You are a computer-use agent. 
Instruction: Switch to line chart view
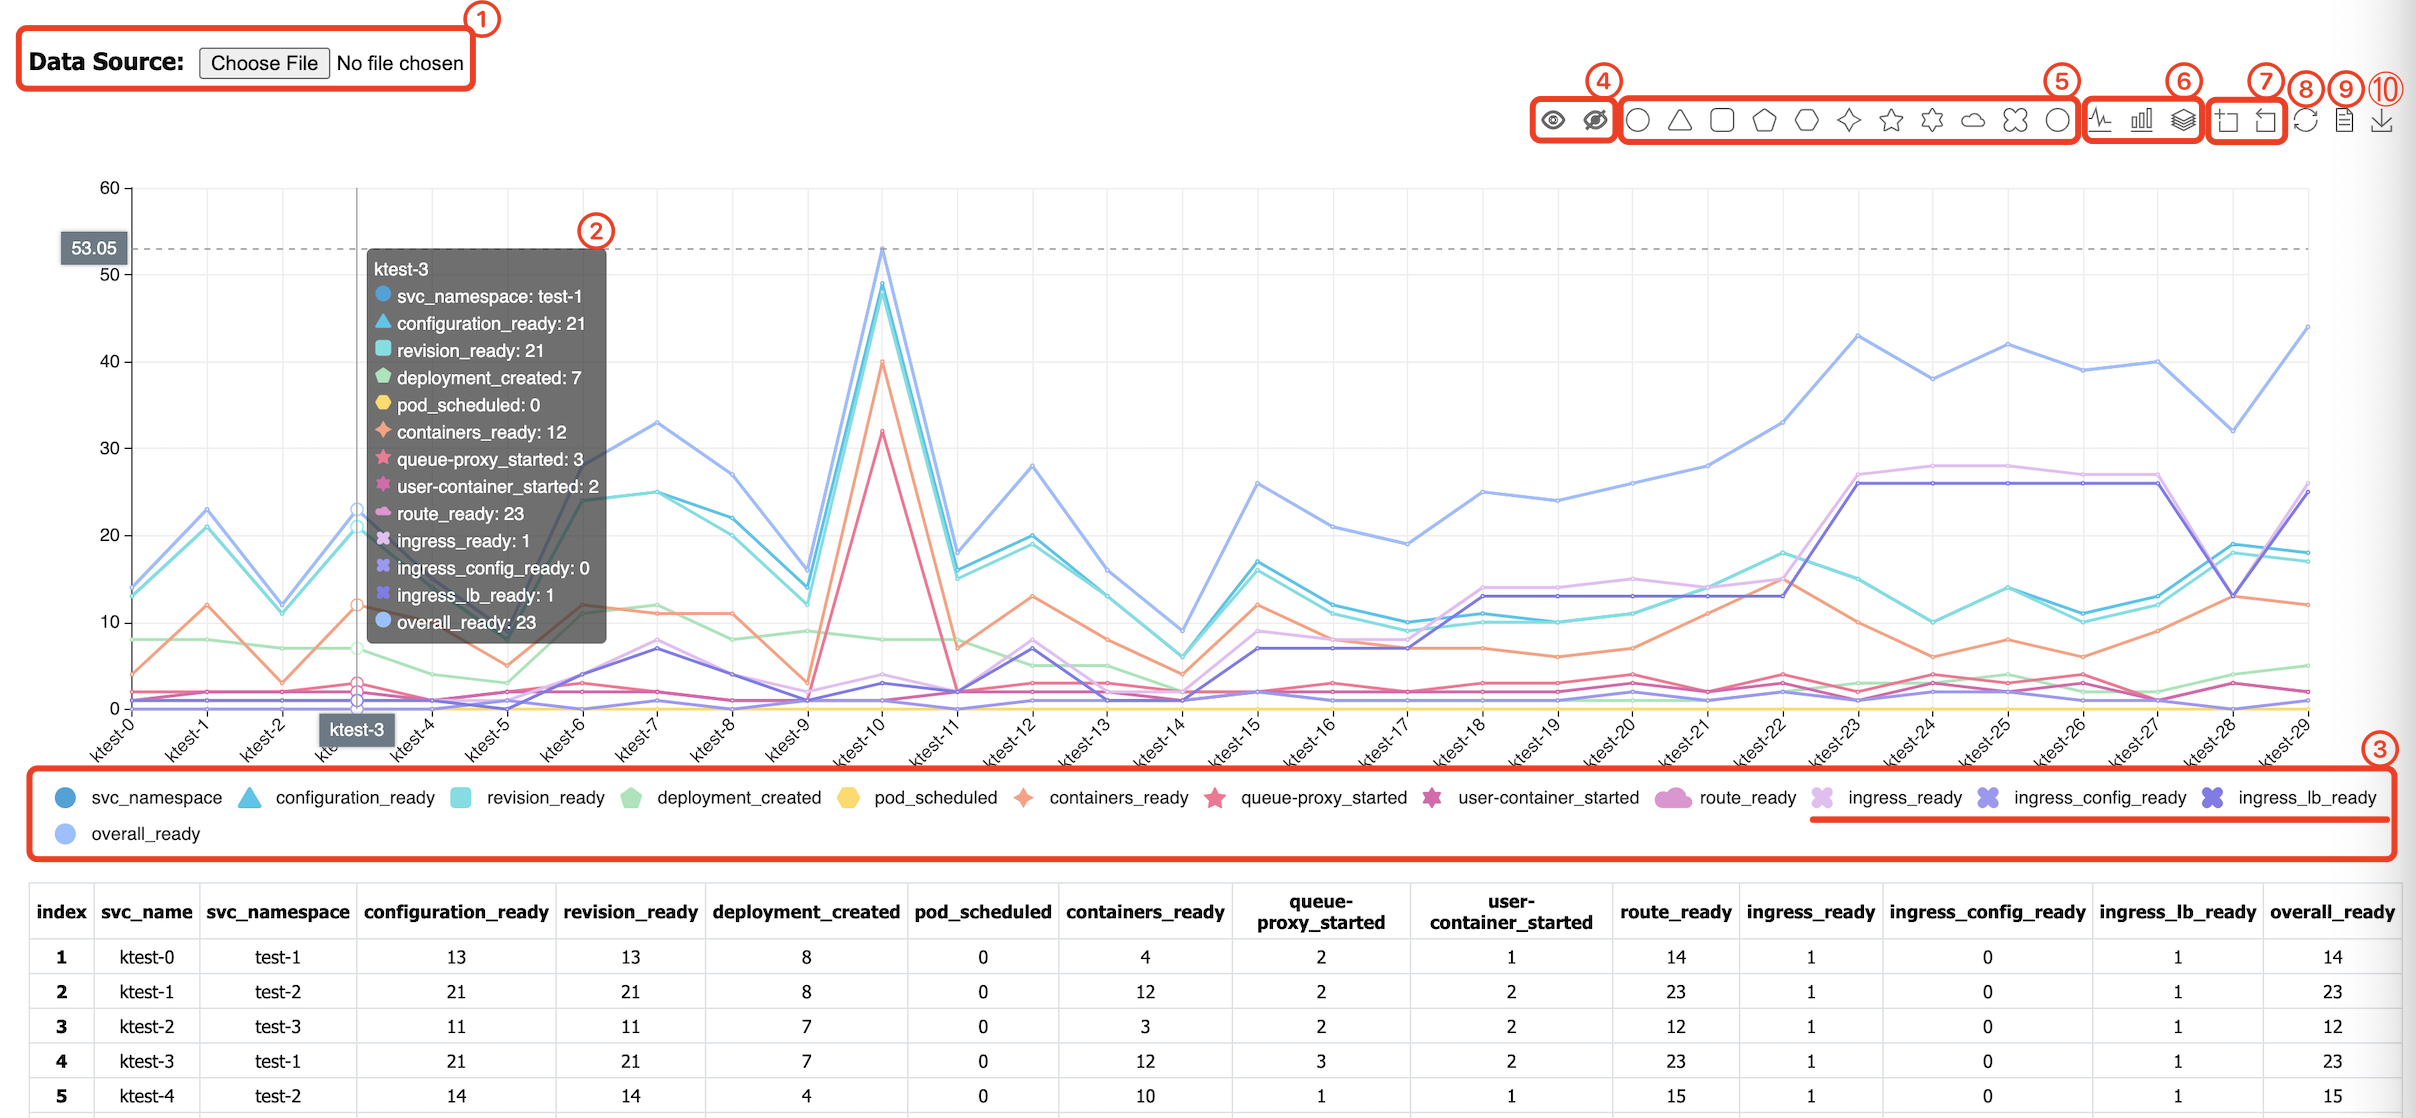[2100, 121]
